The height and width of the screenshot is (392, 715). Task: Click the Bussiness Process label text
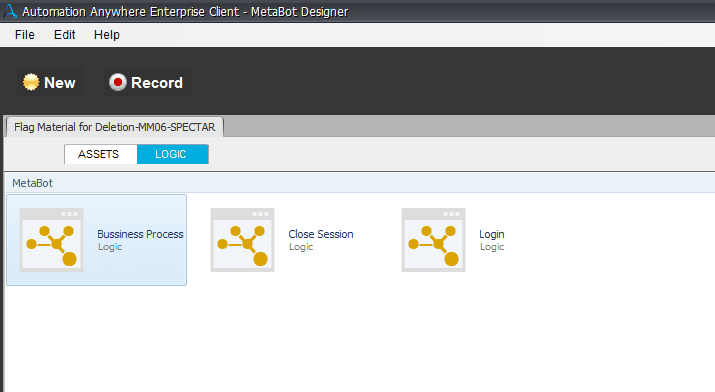140,234
